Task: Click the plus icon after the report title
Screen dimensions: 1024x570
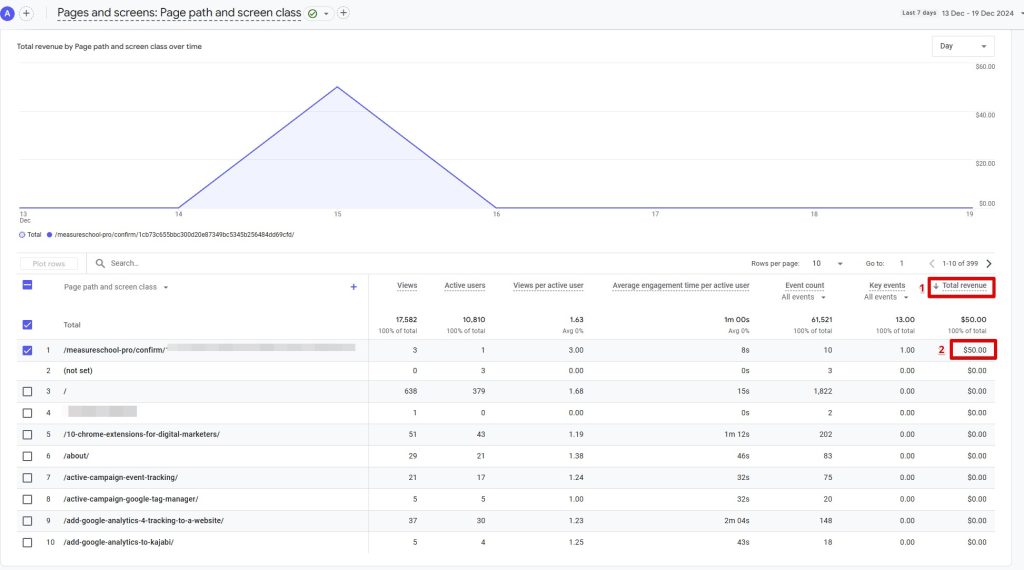Action: click(343, 12)
